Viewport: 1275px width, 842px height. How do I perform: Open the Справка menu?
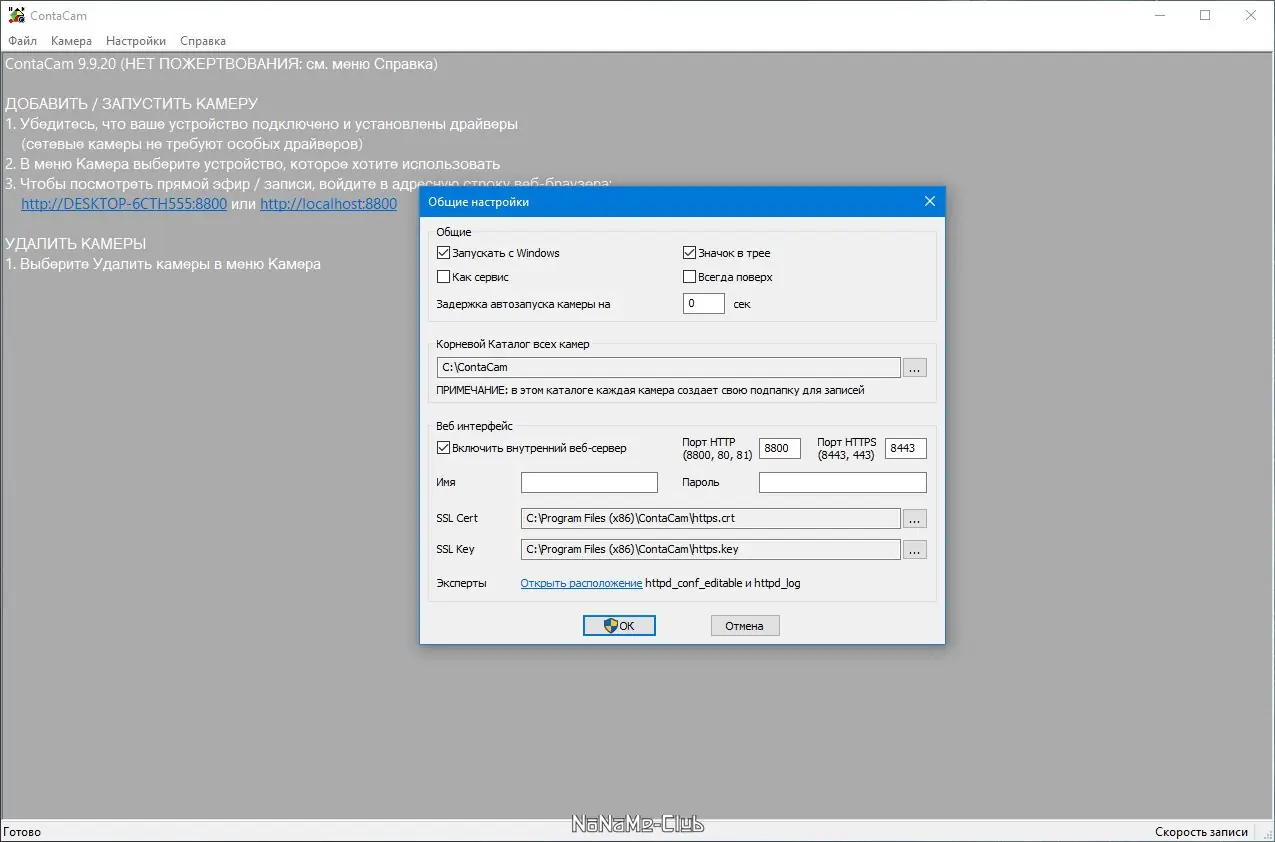coord(203,41)
